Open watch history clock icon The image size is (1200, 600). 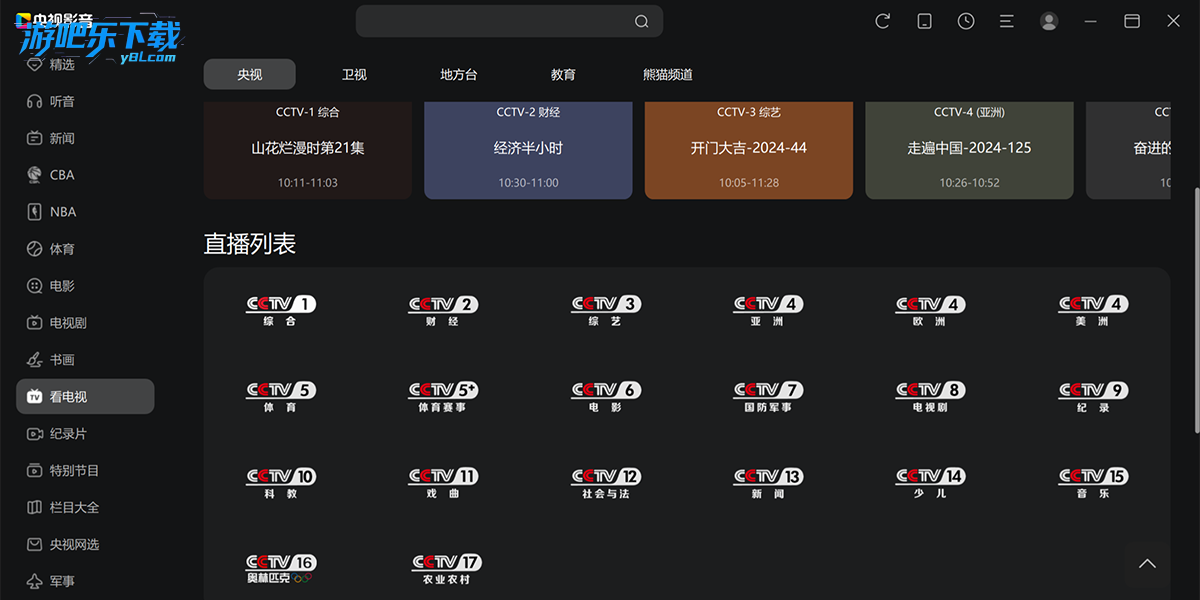pyautogui.click(x=966, y=21)
